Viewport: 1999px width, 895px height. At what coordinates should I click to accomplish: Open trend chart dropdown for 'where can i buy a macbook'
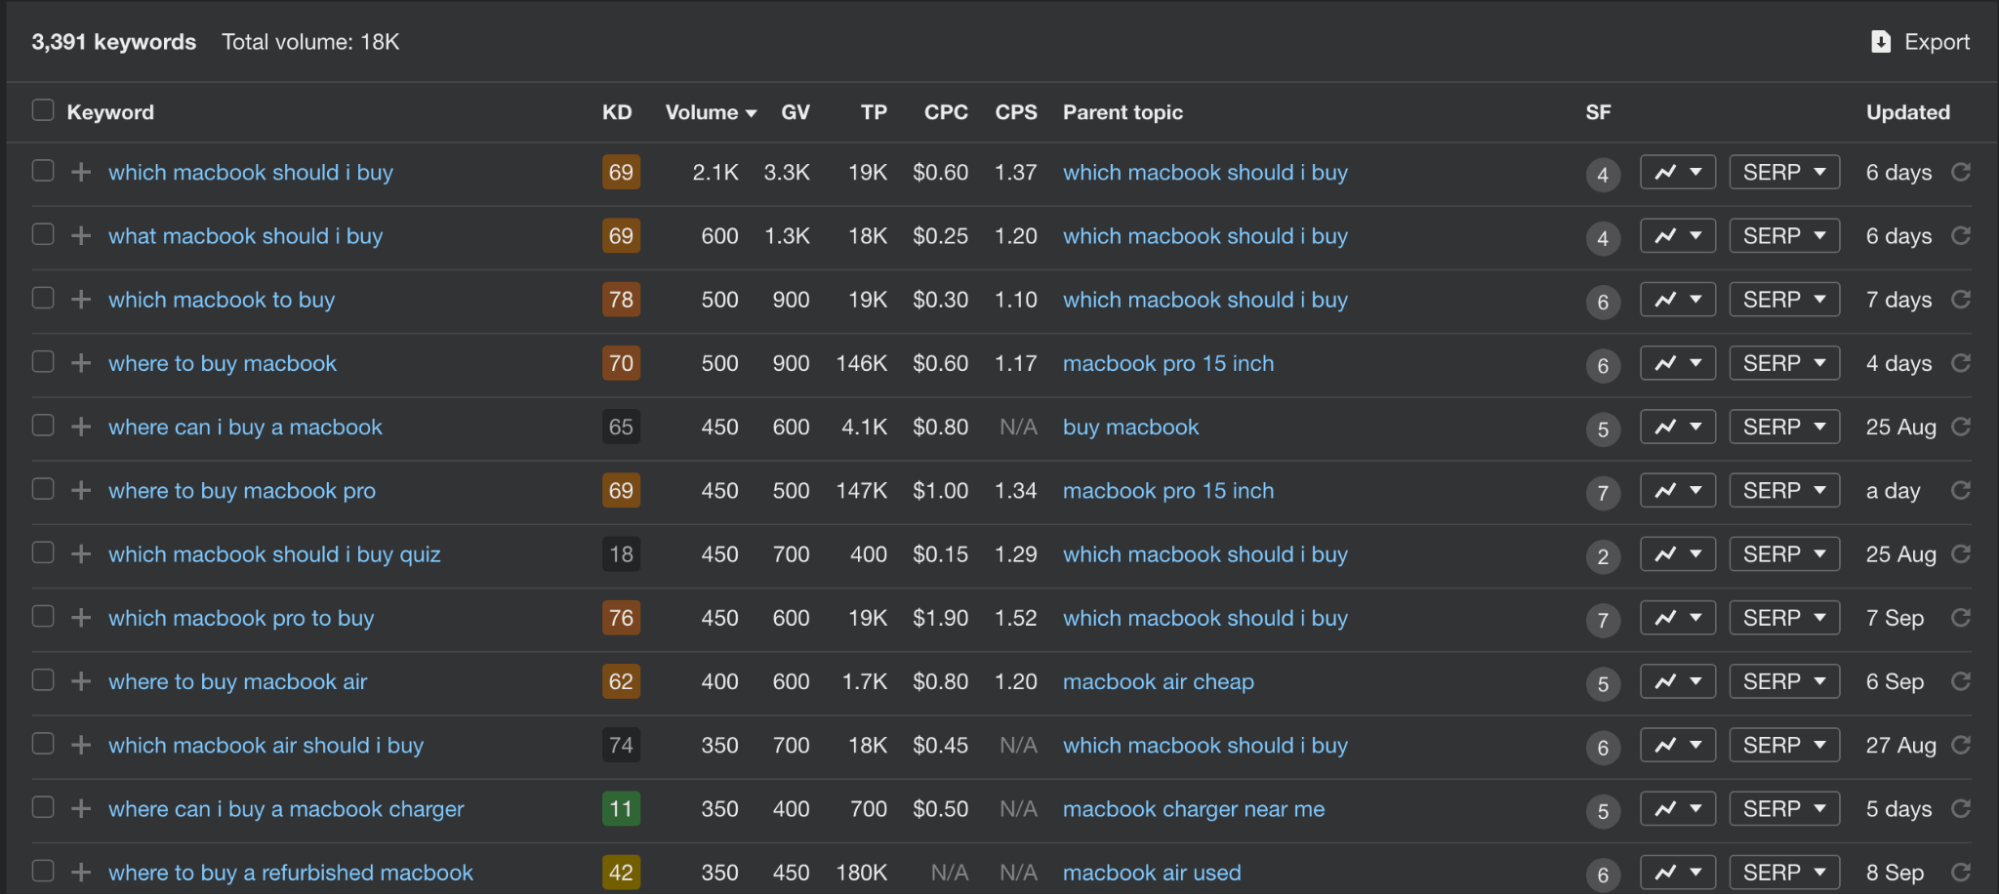point(1678,427)
